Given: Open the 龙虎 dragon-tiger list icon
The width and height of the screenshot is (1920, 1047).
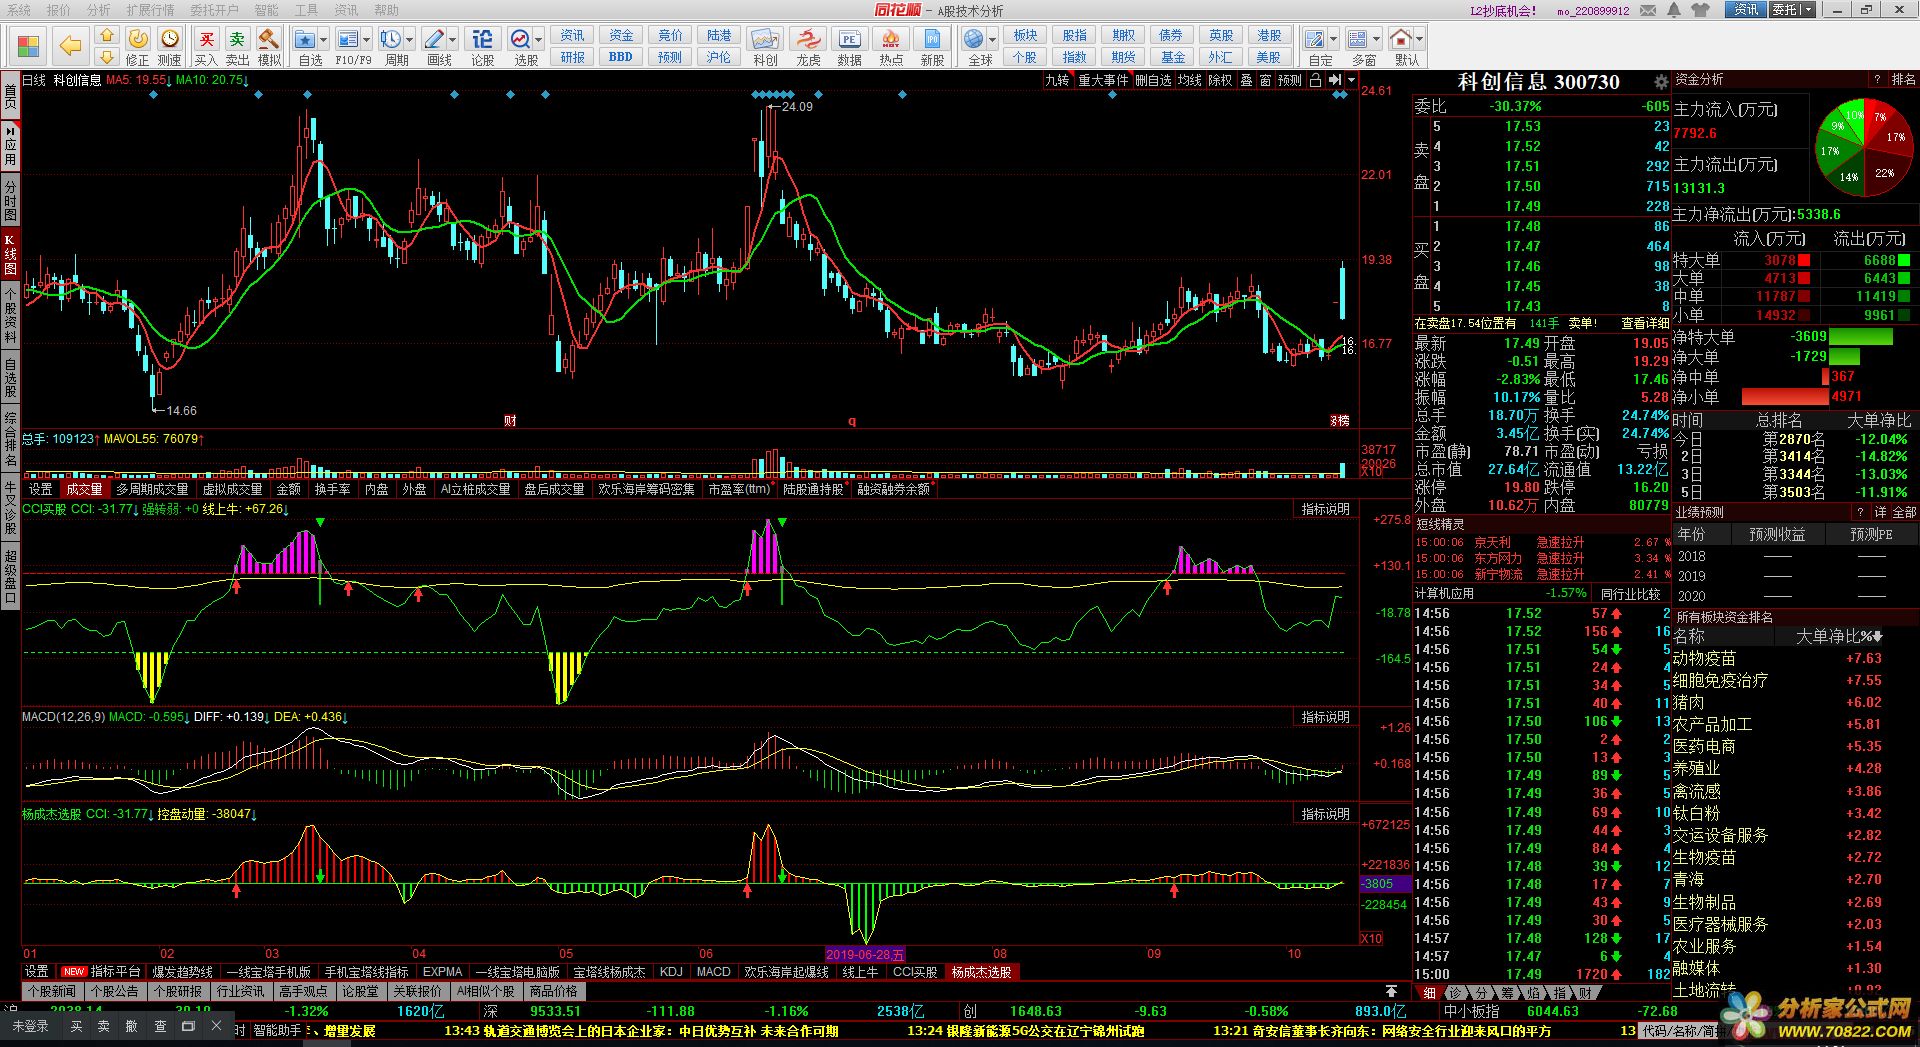Looking at the screenshot, I should pos(808,39).
